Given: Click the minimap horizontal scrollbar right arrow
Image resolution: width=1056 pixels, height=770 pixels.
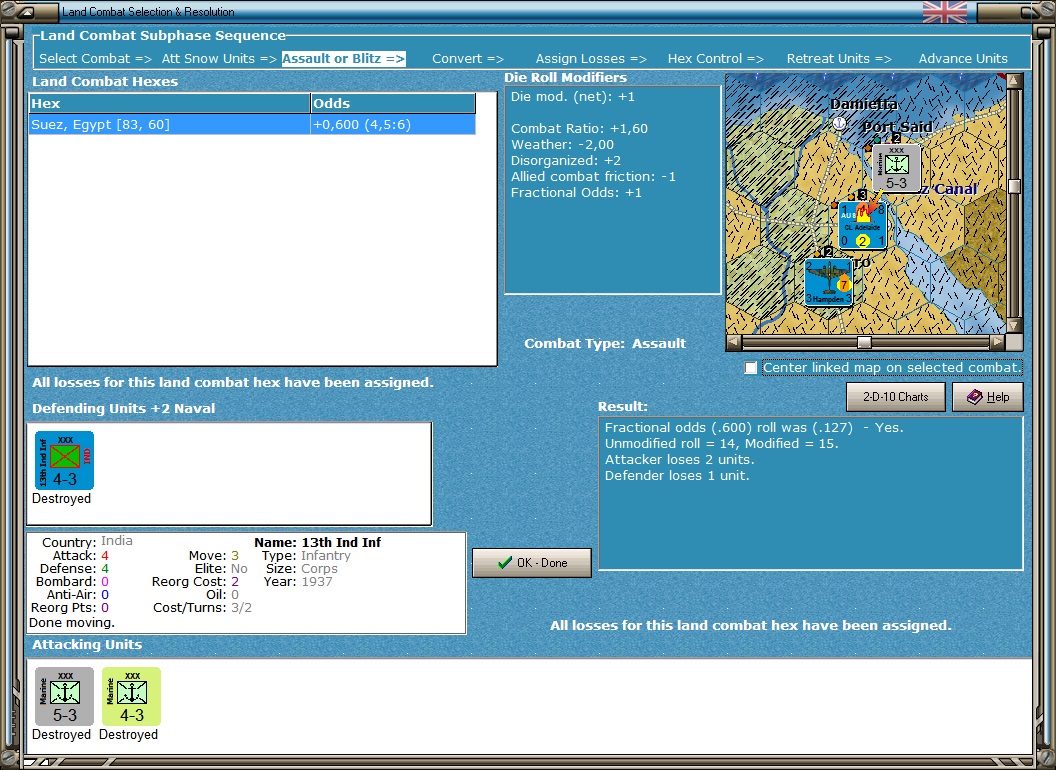Looking at the screenshot, I should pyautogui.click(x=997, y=342).
